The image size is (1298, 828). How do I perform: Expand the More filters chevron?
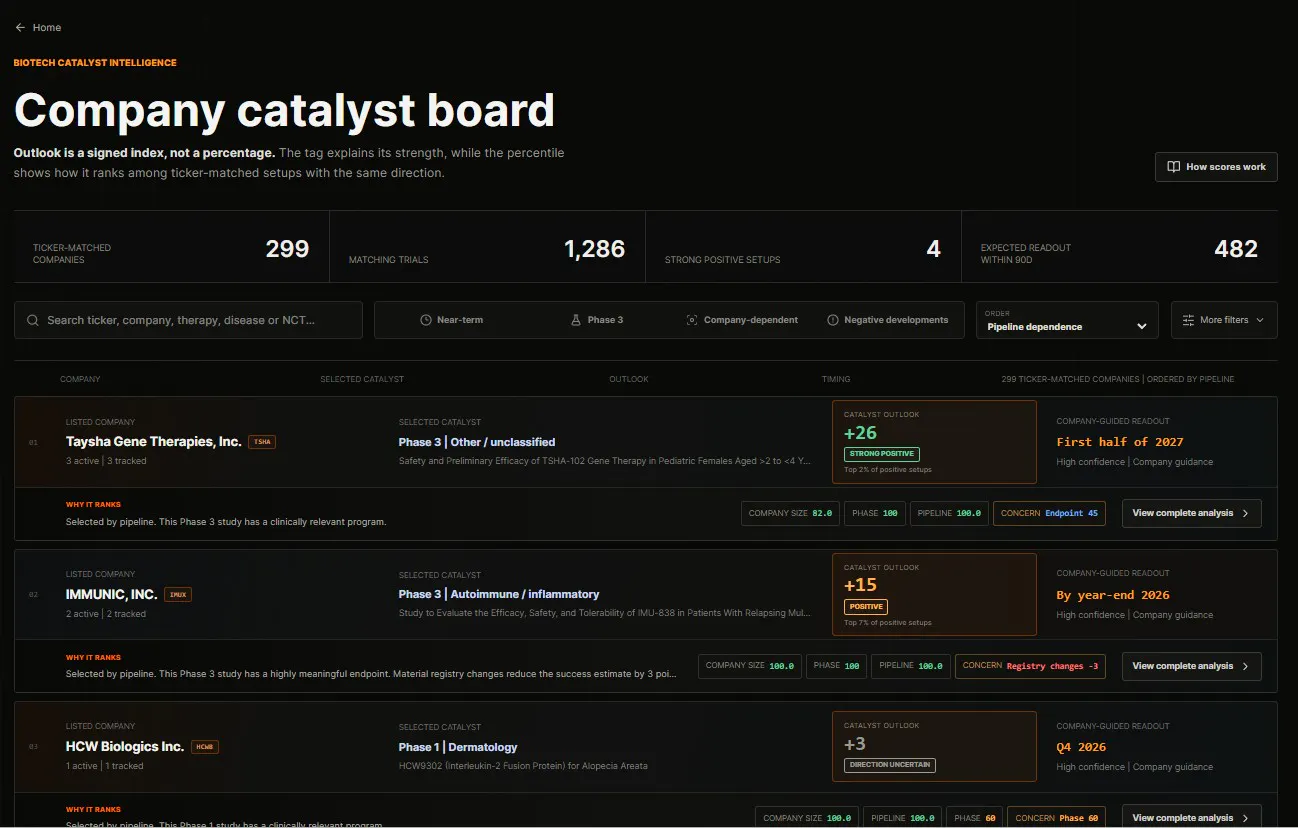1260,320
